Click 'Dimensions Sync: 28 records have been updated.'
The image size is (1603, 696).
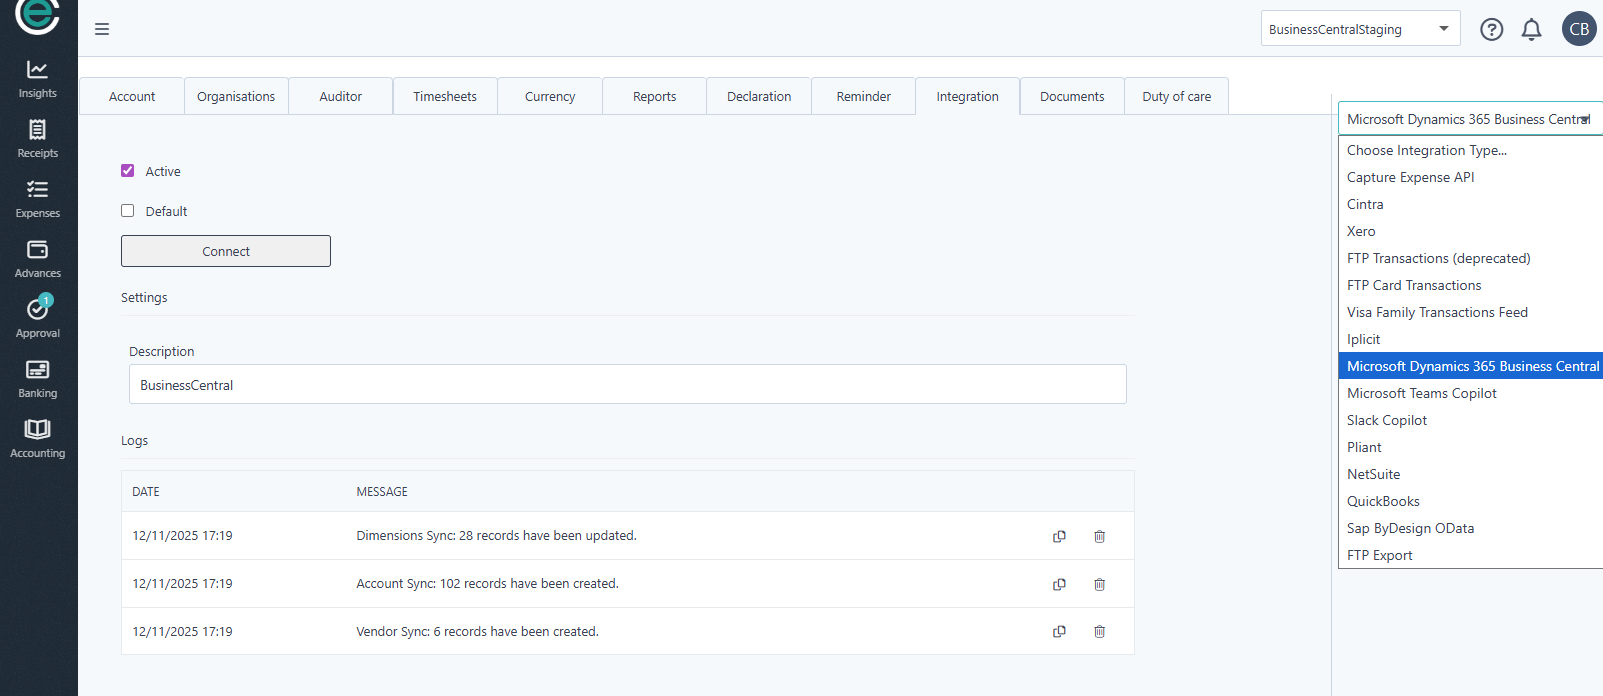pos(496,536)
